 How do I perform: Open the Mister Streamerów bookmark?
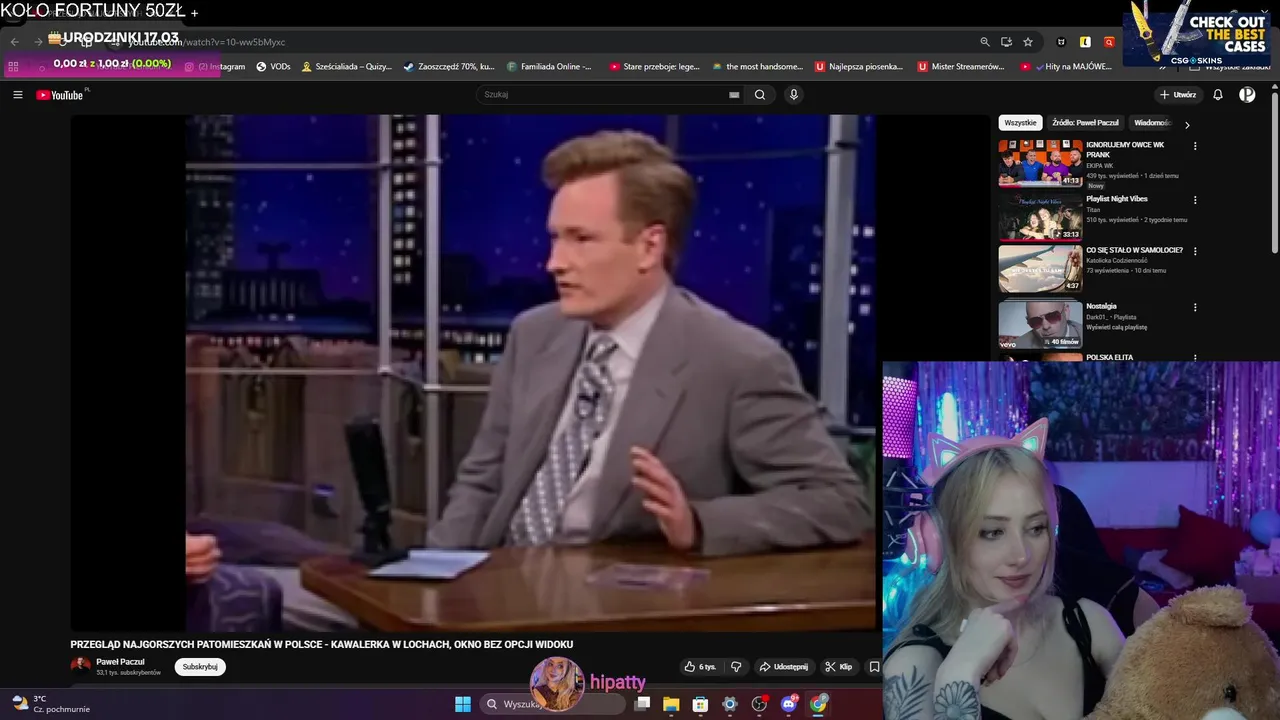coord(961,67)
